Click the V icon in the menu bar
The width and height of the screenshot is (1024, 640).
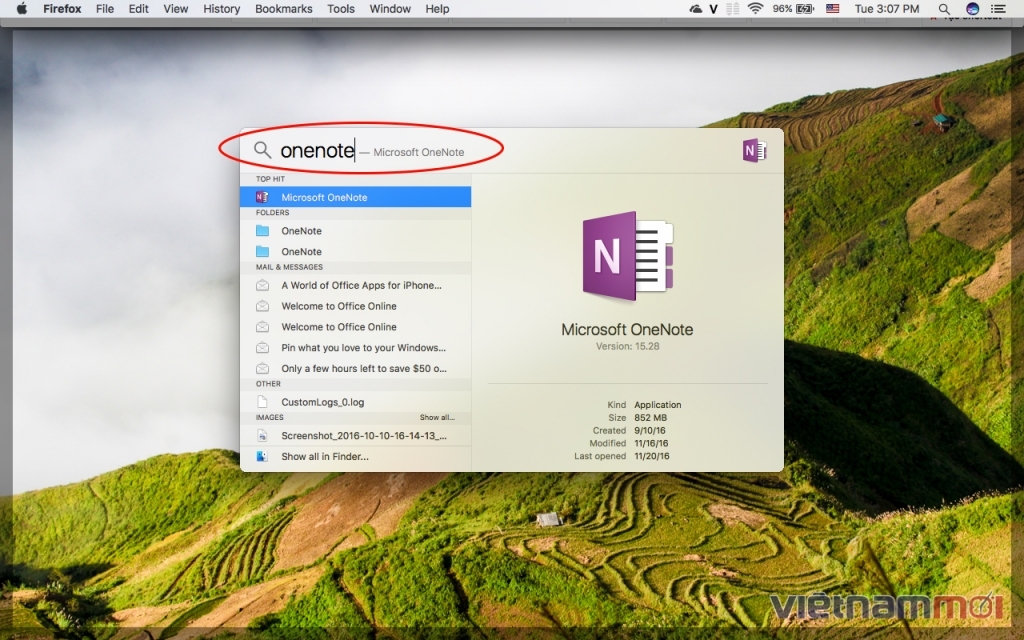[713, 9]
